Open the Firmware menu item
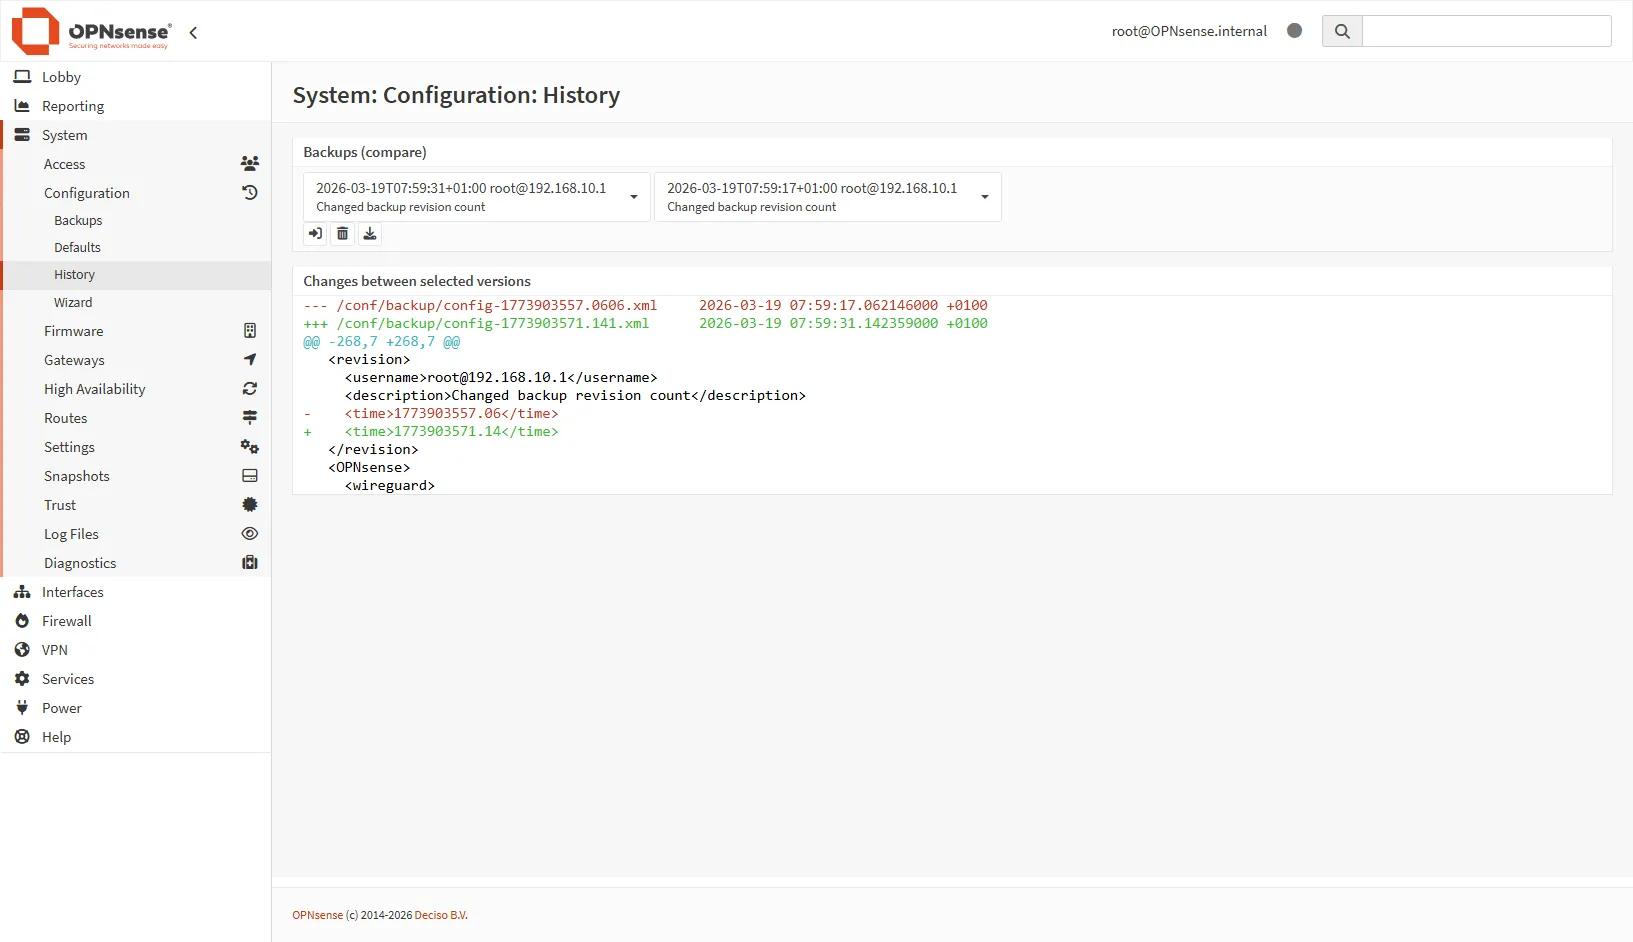This screenshot has height=942, width=1633. click(x=74, y=331)
